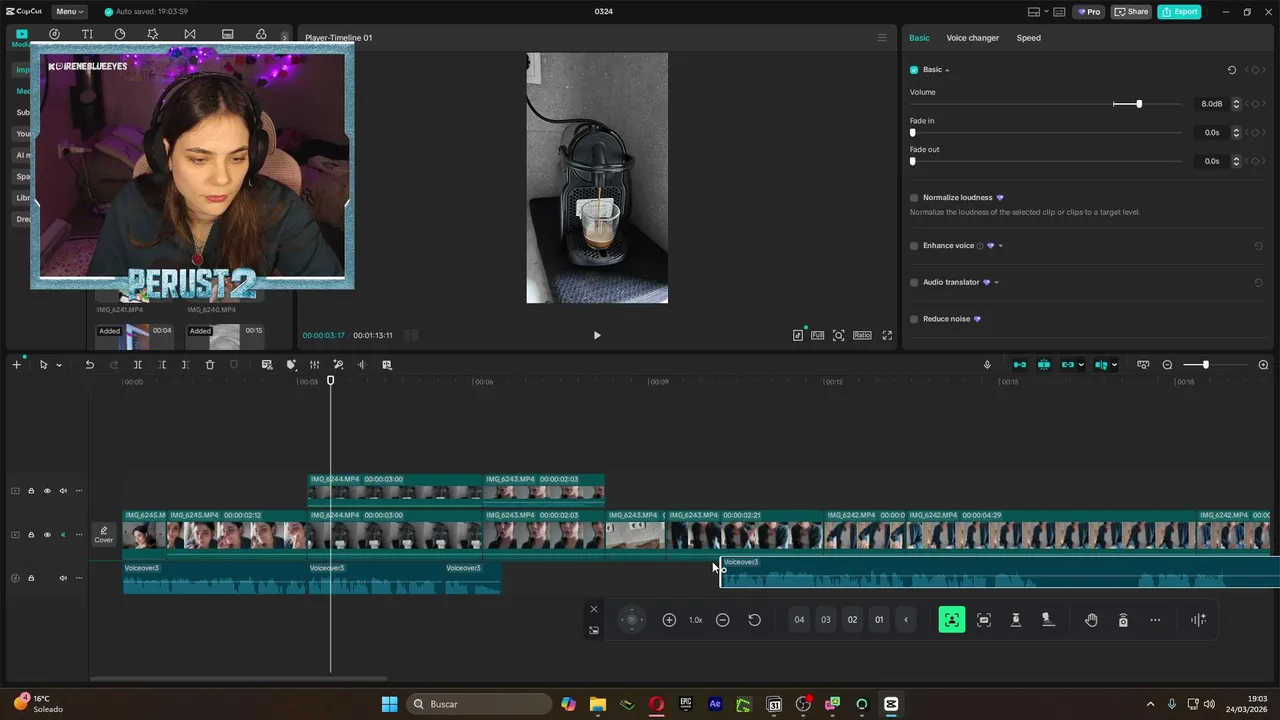Click the Fade in 0.0s value field
The width and height of the screenshot is (1280, 720).
click(x=1211, y=132)
